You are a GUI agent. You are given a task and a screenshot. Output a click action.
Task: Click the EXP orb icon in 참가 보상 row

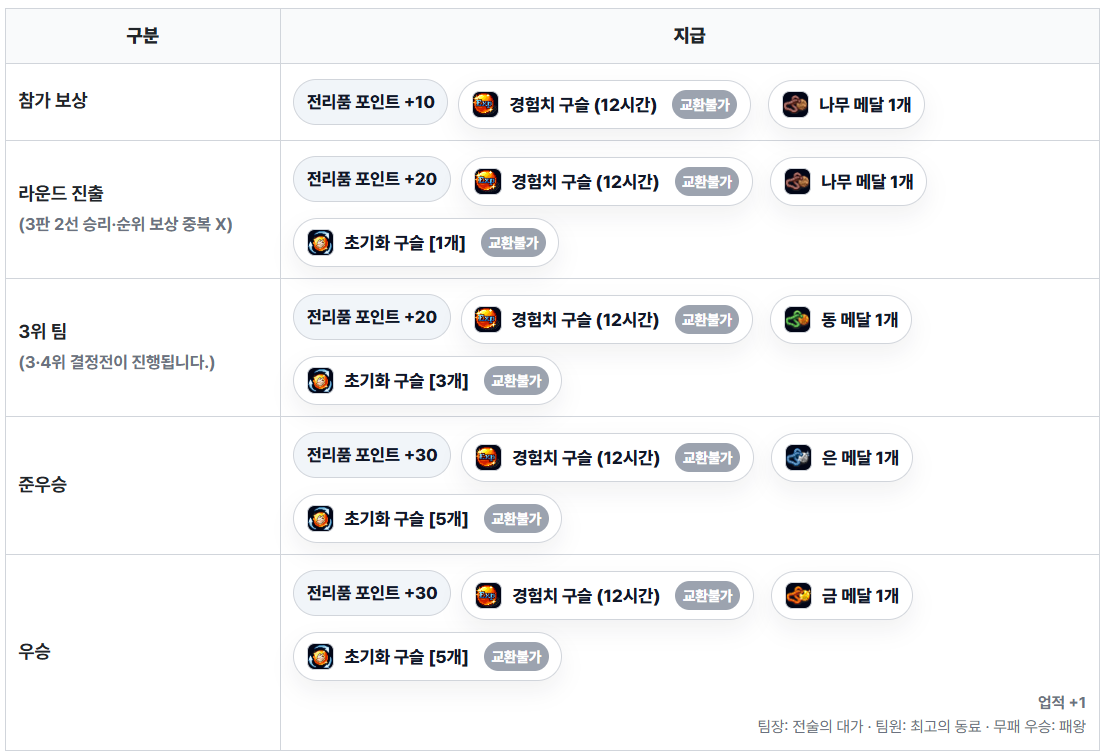click(x=486, y=105)
